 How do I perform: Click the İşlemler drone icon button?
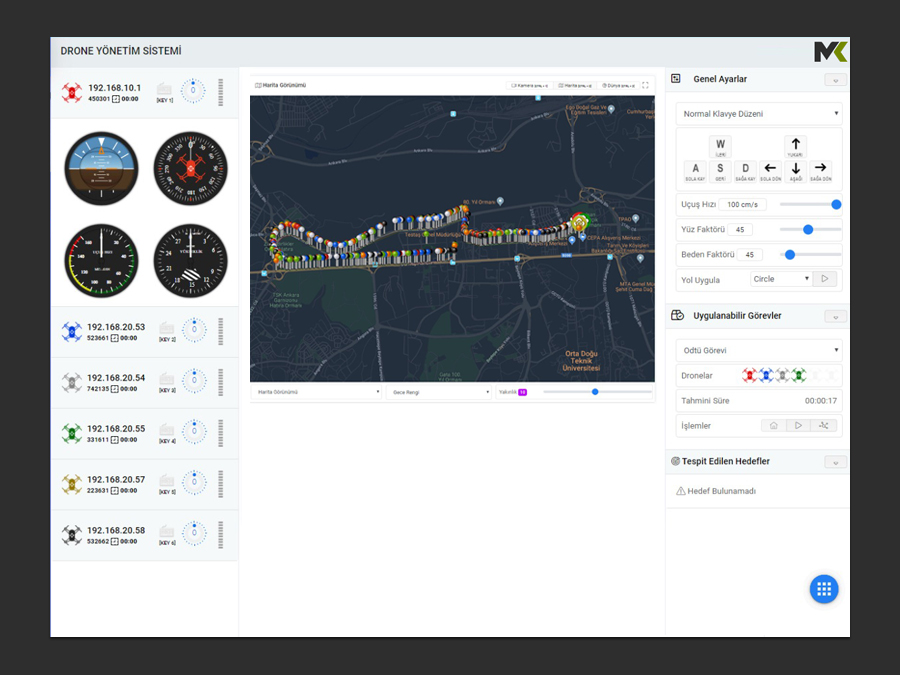click(x=824, y=426)
